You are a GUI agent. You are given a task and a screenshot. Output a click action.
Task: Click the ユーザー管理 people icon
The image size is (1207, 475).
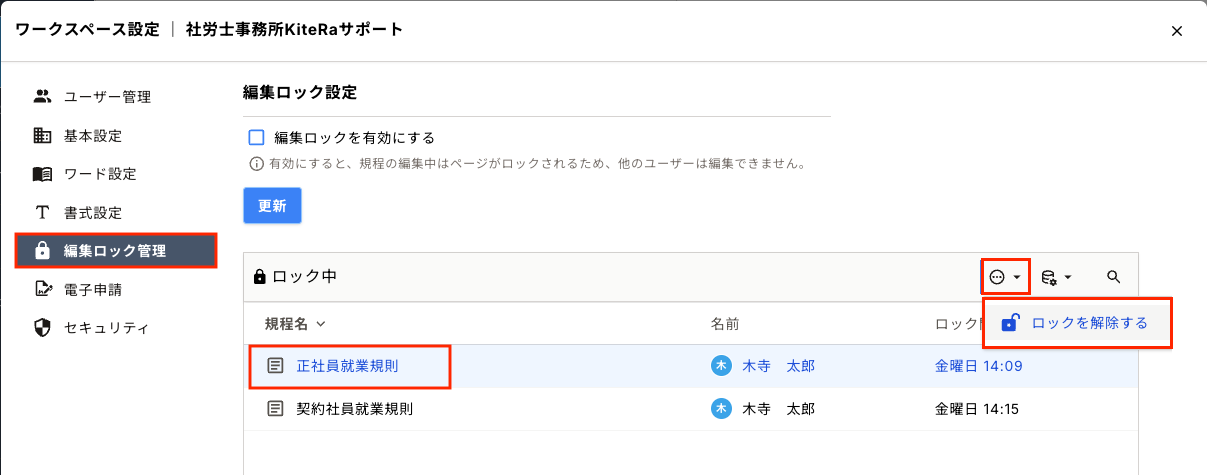[x=42, y=97]
